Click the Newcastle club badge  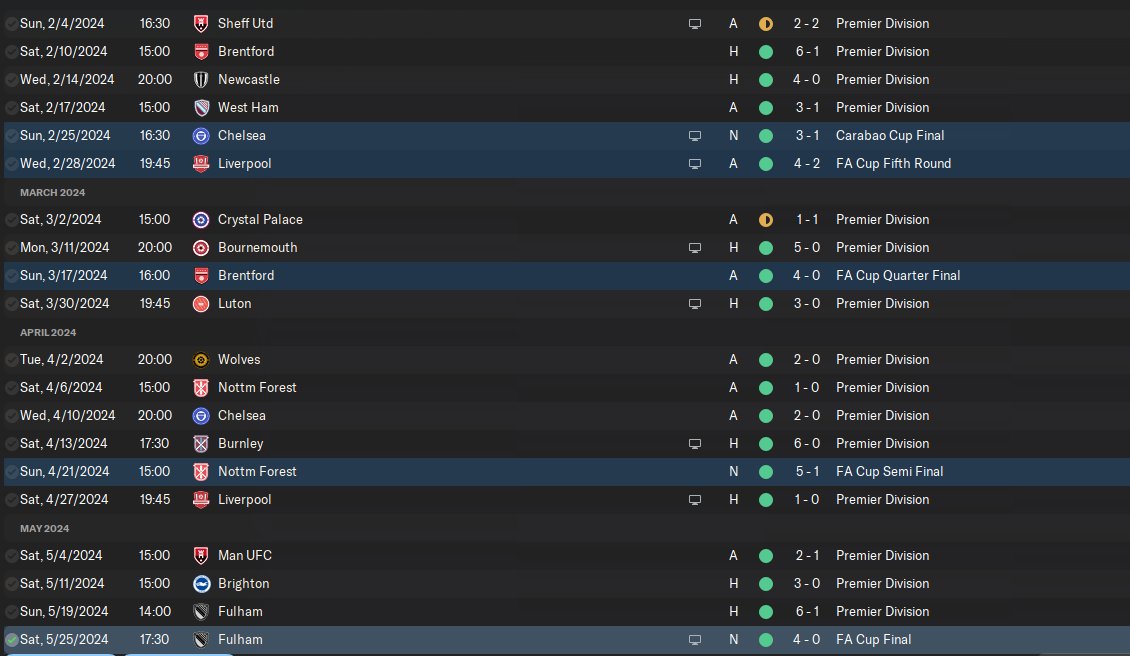tap(201, 79)
